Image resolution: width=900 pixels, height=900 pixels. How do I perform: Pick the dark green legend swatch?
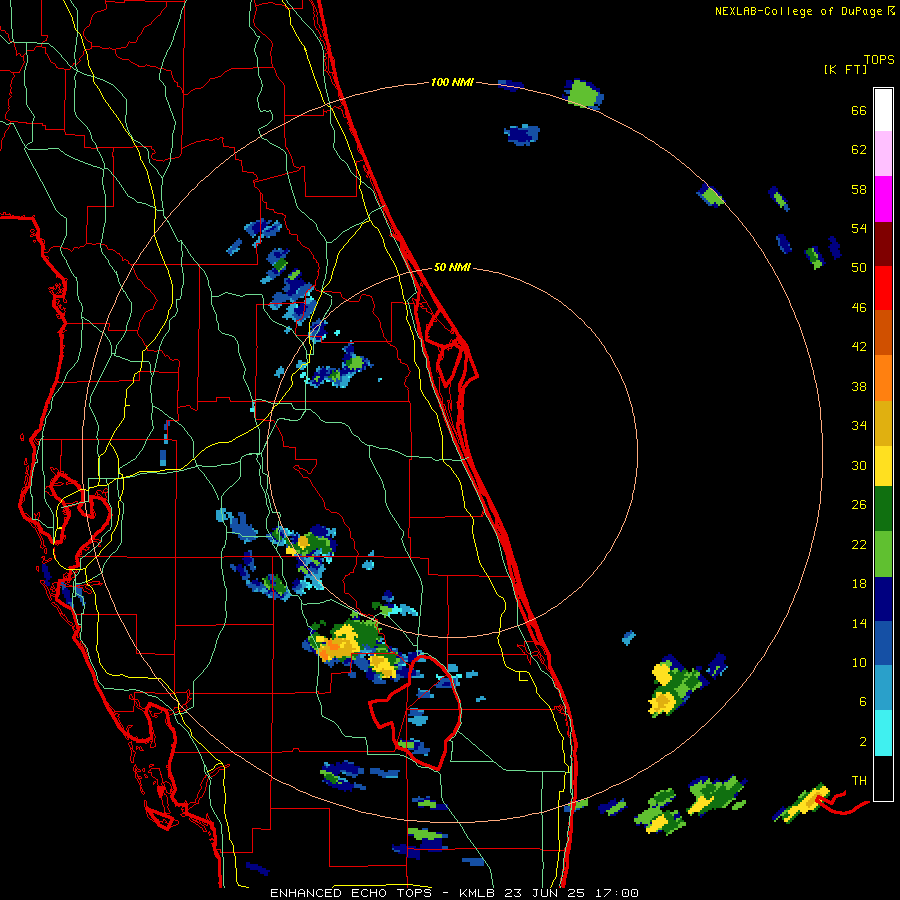883,509
